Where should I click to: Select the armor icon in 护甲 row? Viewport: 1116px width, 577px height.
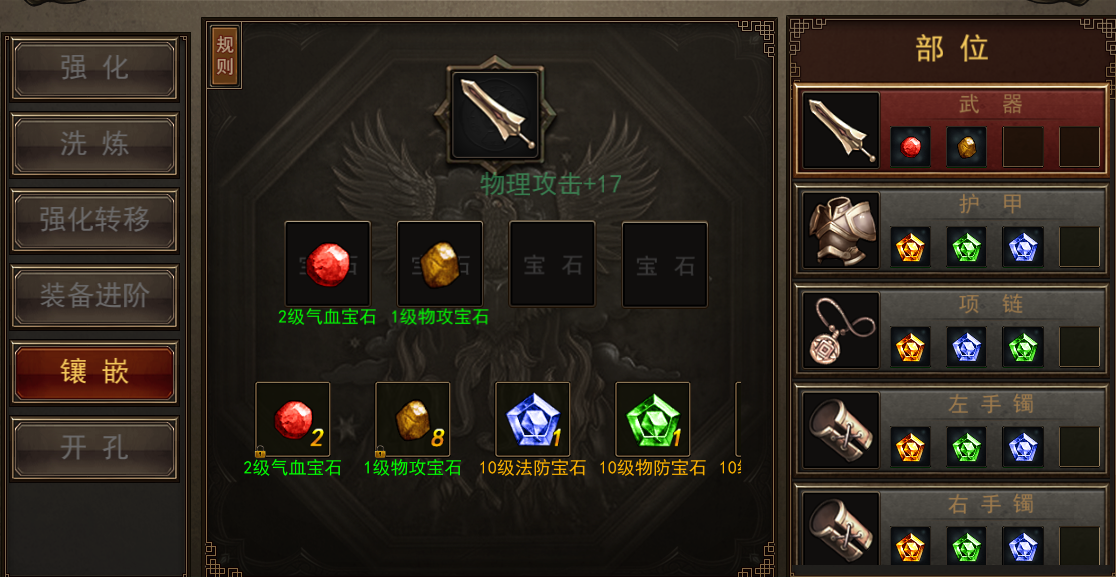tap(841, 231)
